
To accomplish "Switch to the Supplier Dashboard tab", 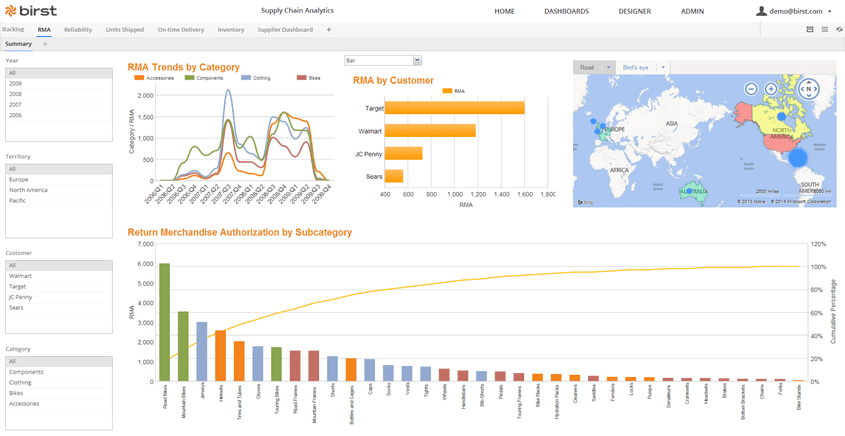I will (x=285, y=30).
